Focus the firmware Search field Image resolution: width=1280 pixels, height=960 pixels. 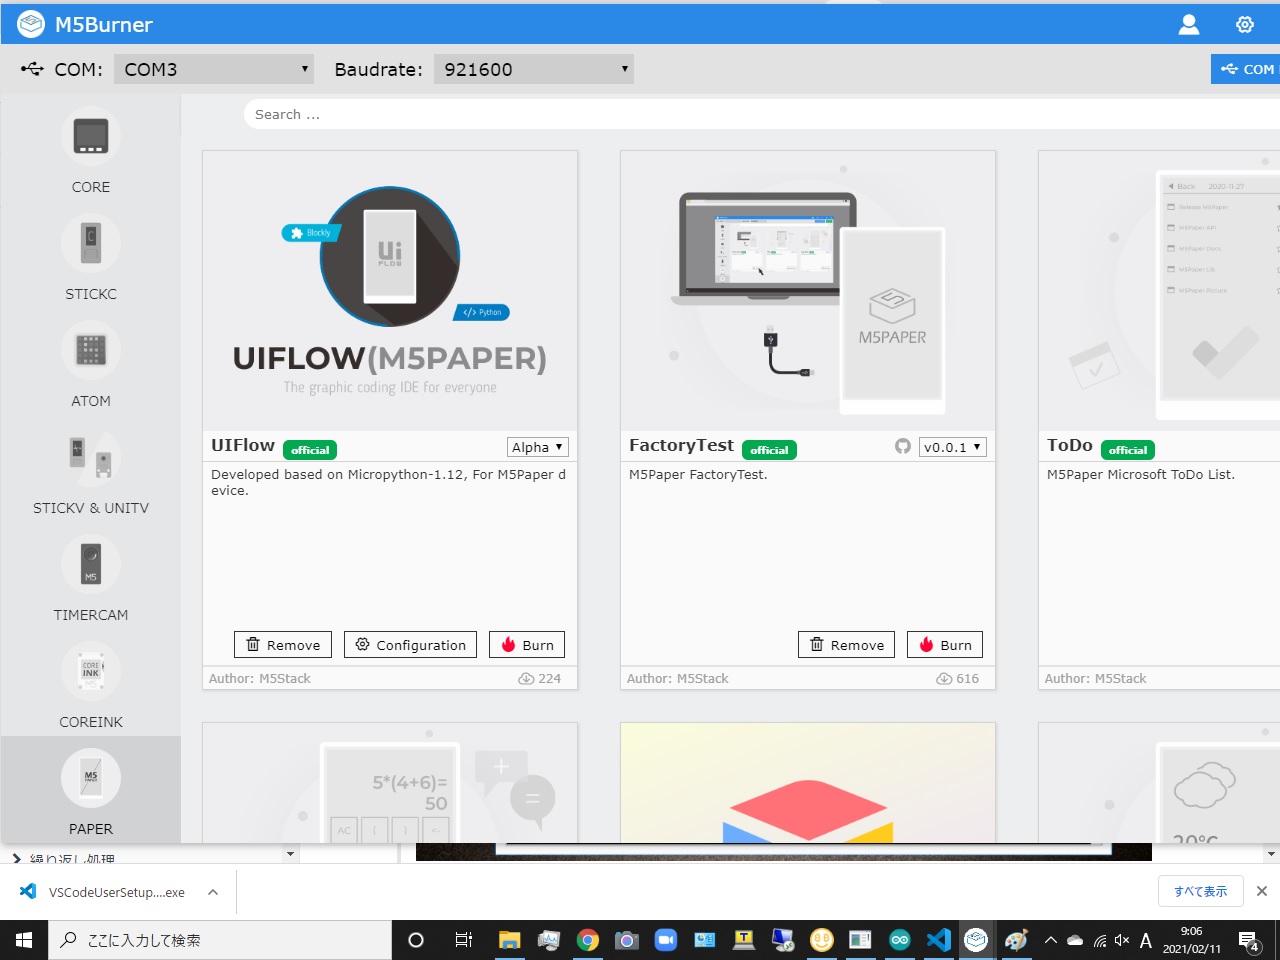pyautogui.click(x=762, y=114)
